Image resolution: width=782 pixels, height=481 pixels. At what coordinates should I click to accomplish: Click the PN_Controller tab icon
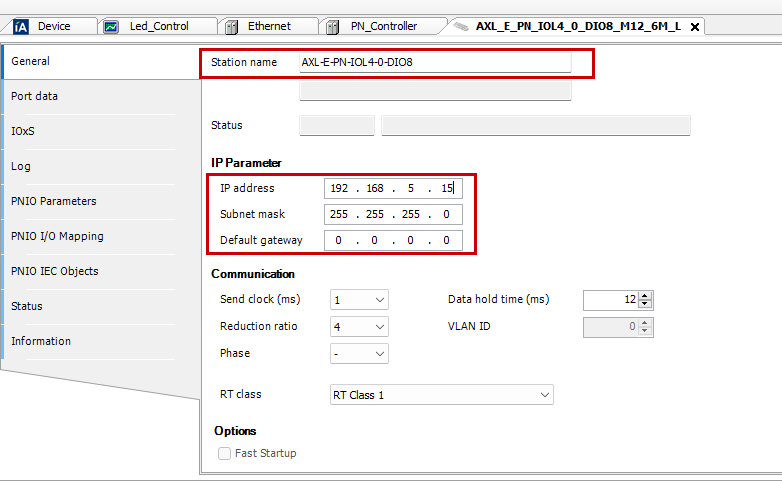pyautogui.click(x=335, y=26)
